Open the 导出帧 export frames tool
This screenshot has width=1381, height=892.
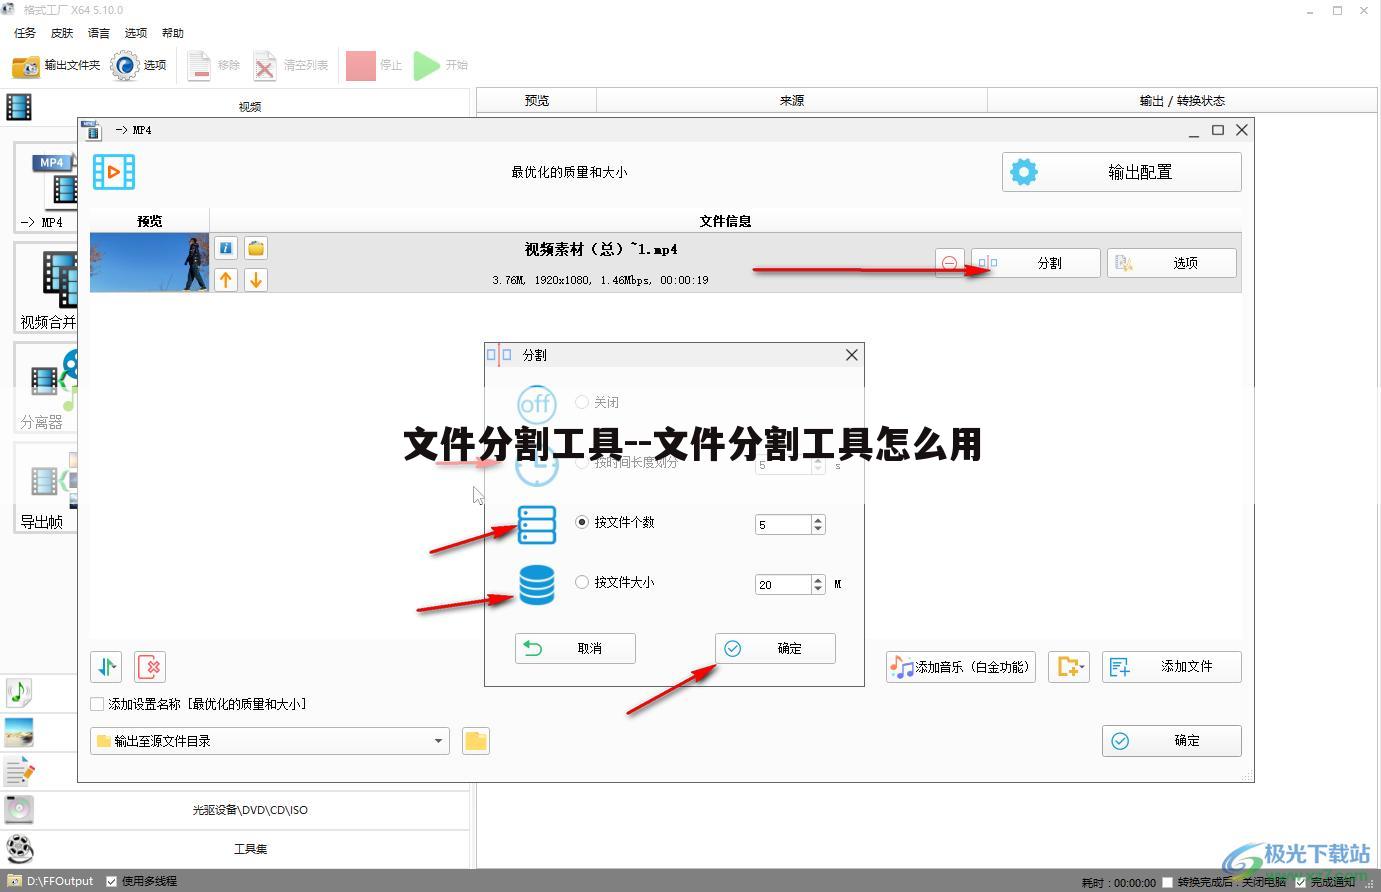46,488
